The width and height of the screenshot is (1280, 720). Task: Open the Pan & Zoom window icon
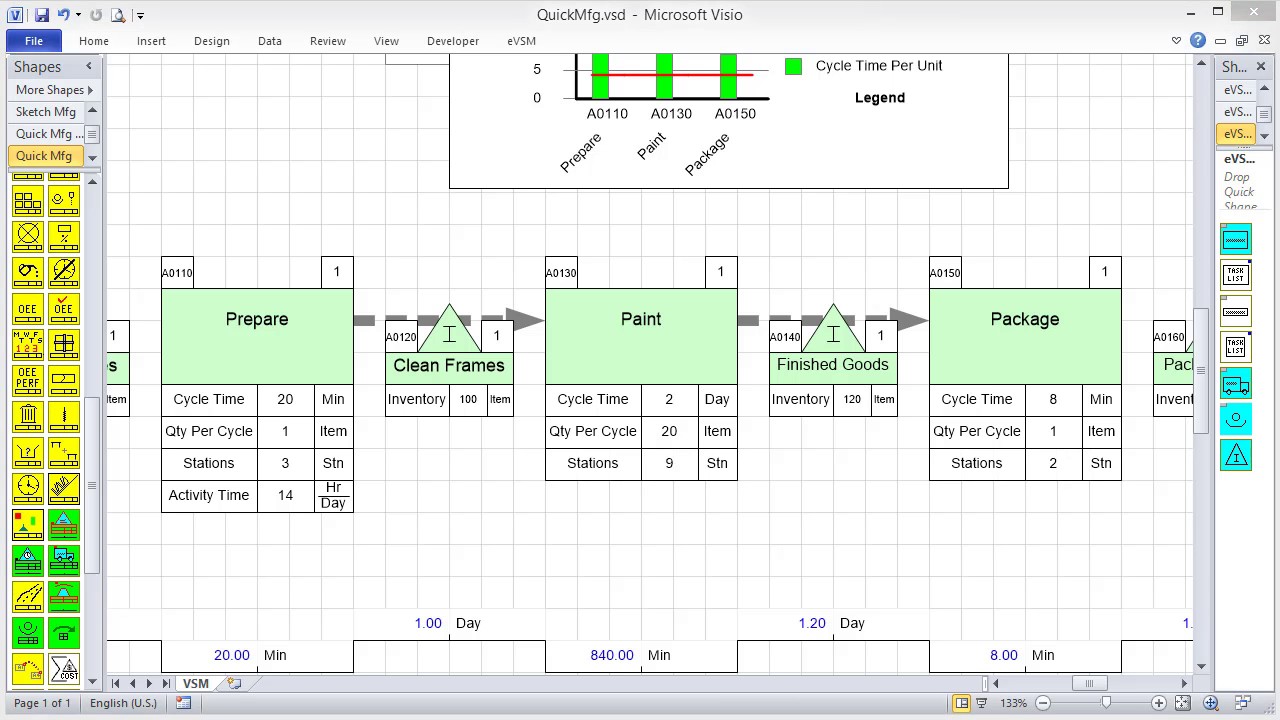tap(1211, 703)
